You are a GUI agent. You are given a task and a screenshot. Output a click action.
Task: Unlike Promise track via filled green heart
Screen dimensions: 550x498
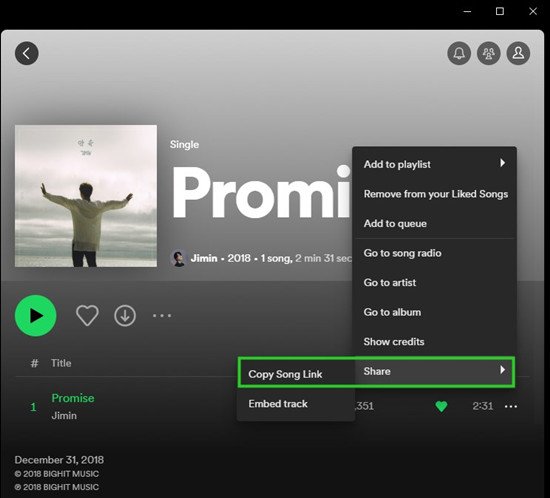coord(441,406)
